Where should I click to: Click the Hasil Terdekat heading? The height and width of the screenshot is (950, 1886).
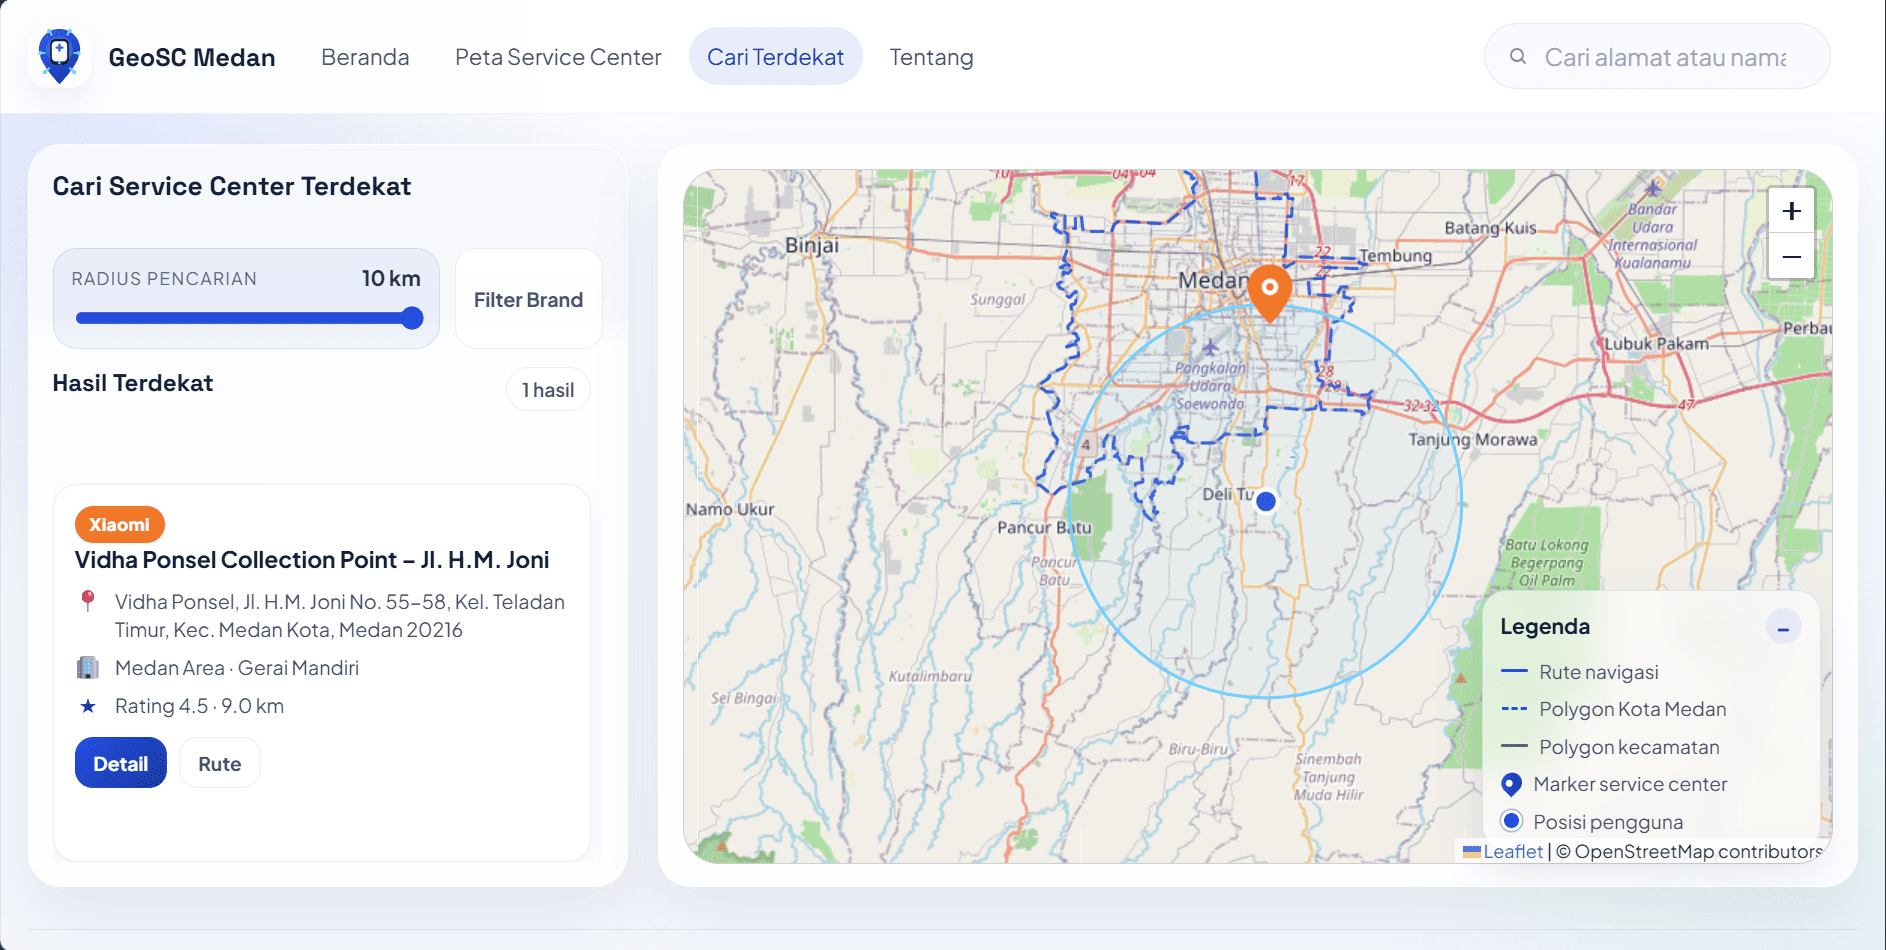click(133, 383)
